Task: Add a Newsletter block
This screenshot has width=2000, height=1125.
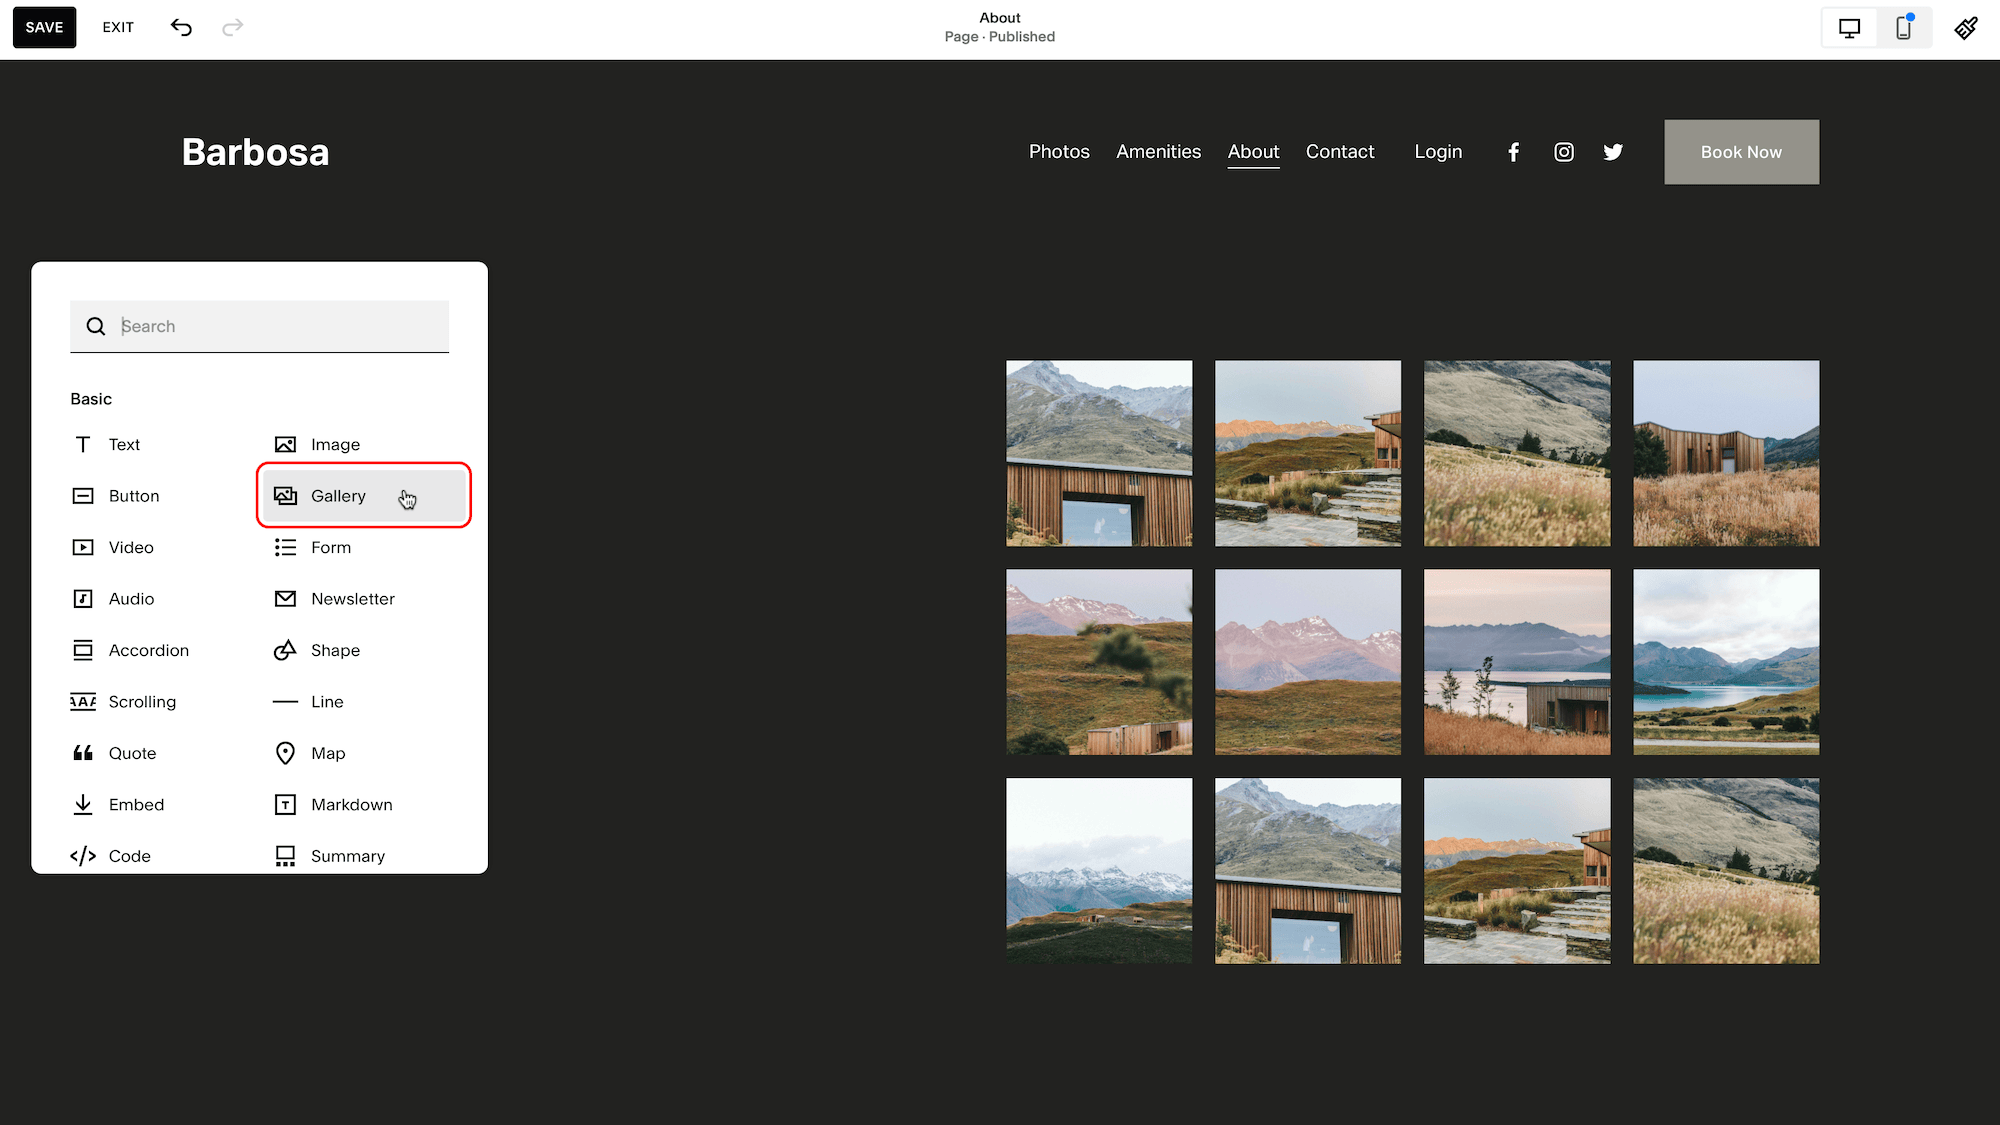Action: tap(352, 598)
